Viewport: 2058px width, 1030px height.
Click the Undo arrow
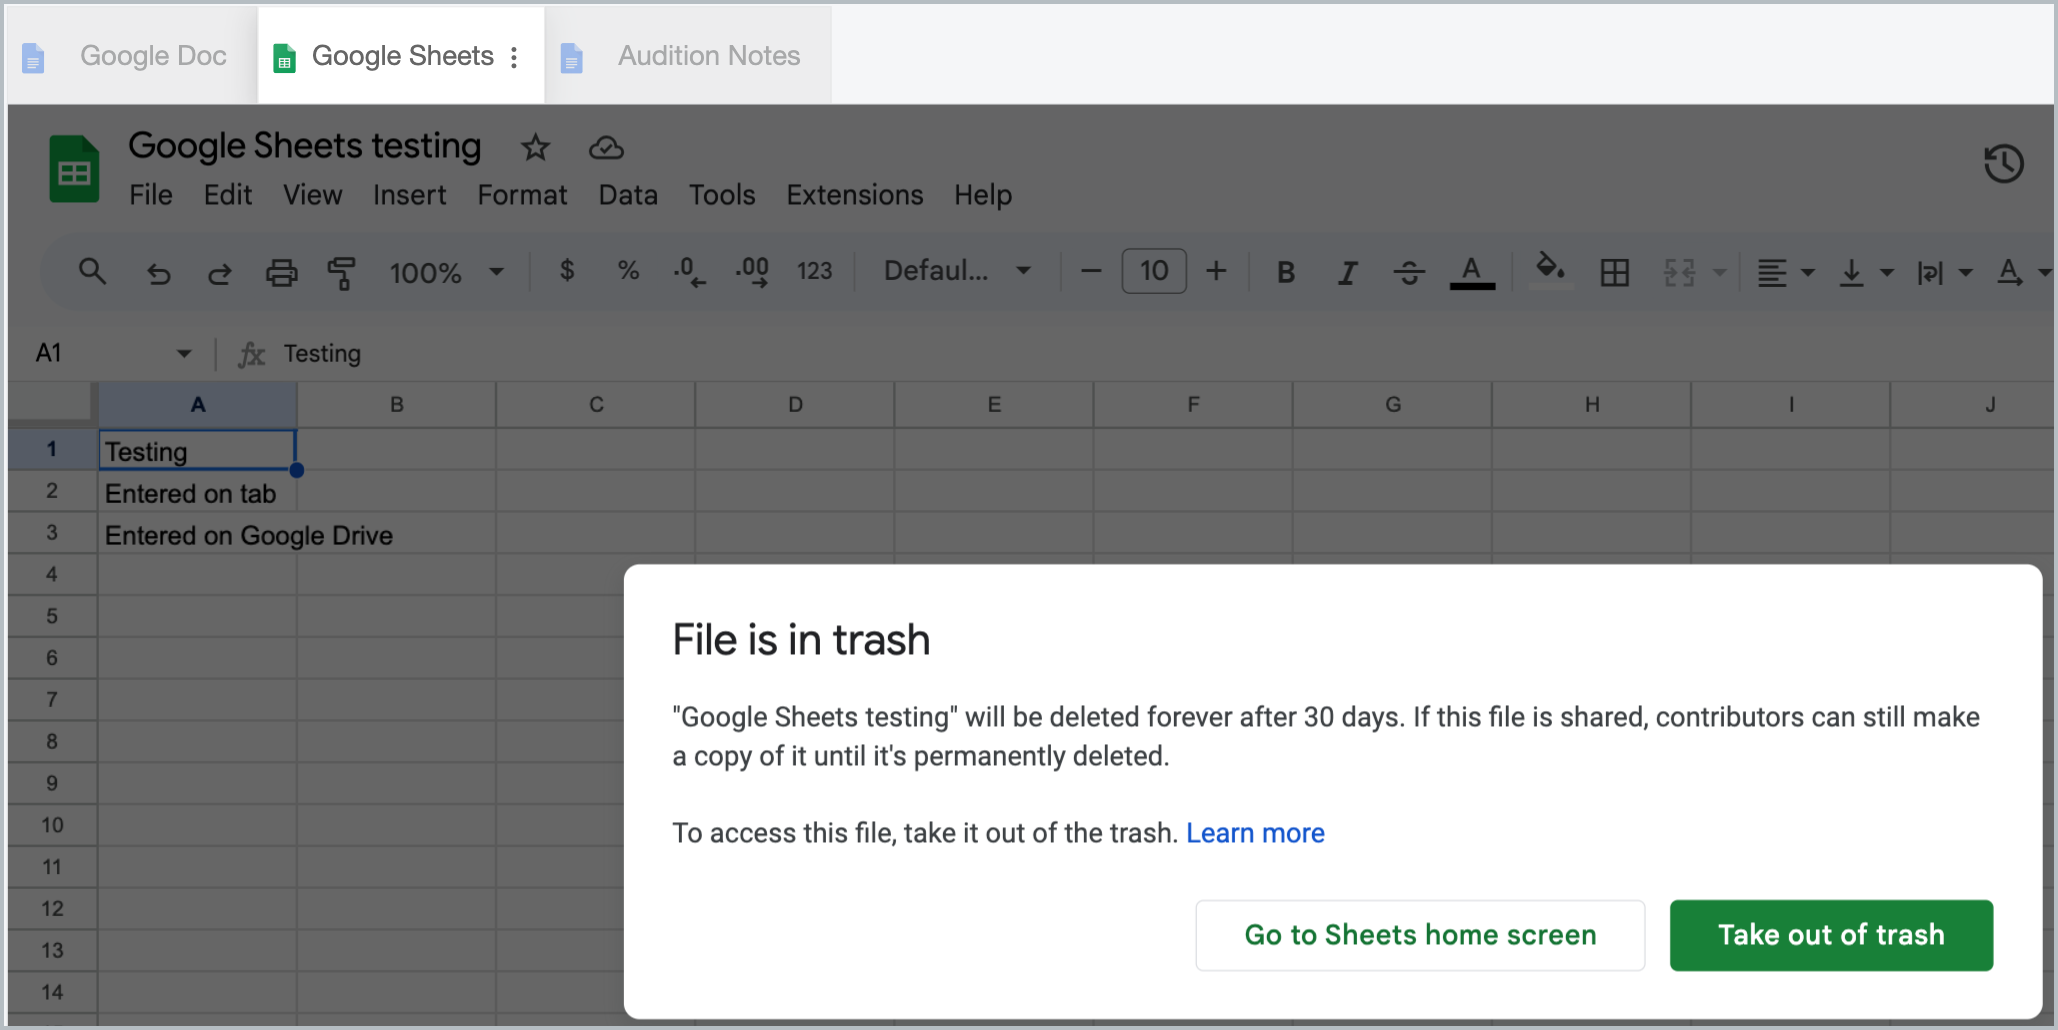pyautogui.click(x=158, y=272)
